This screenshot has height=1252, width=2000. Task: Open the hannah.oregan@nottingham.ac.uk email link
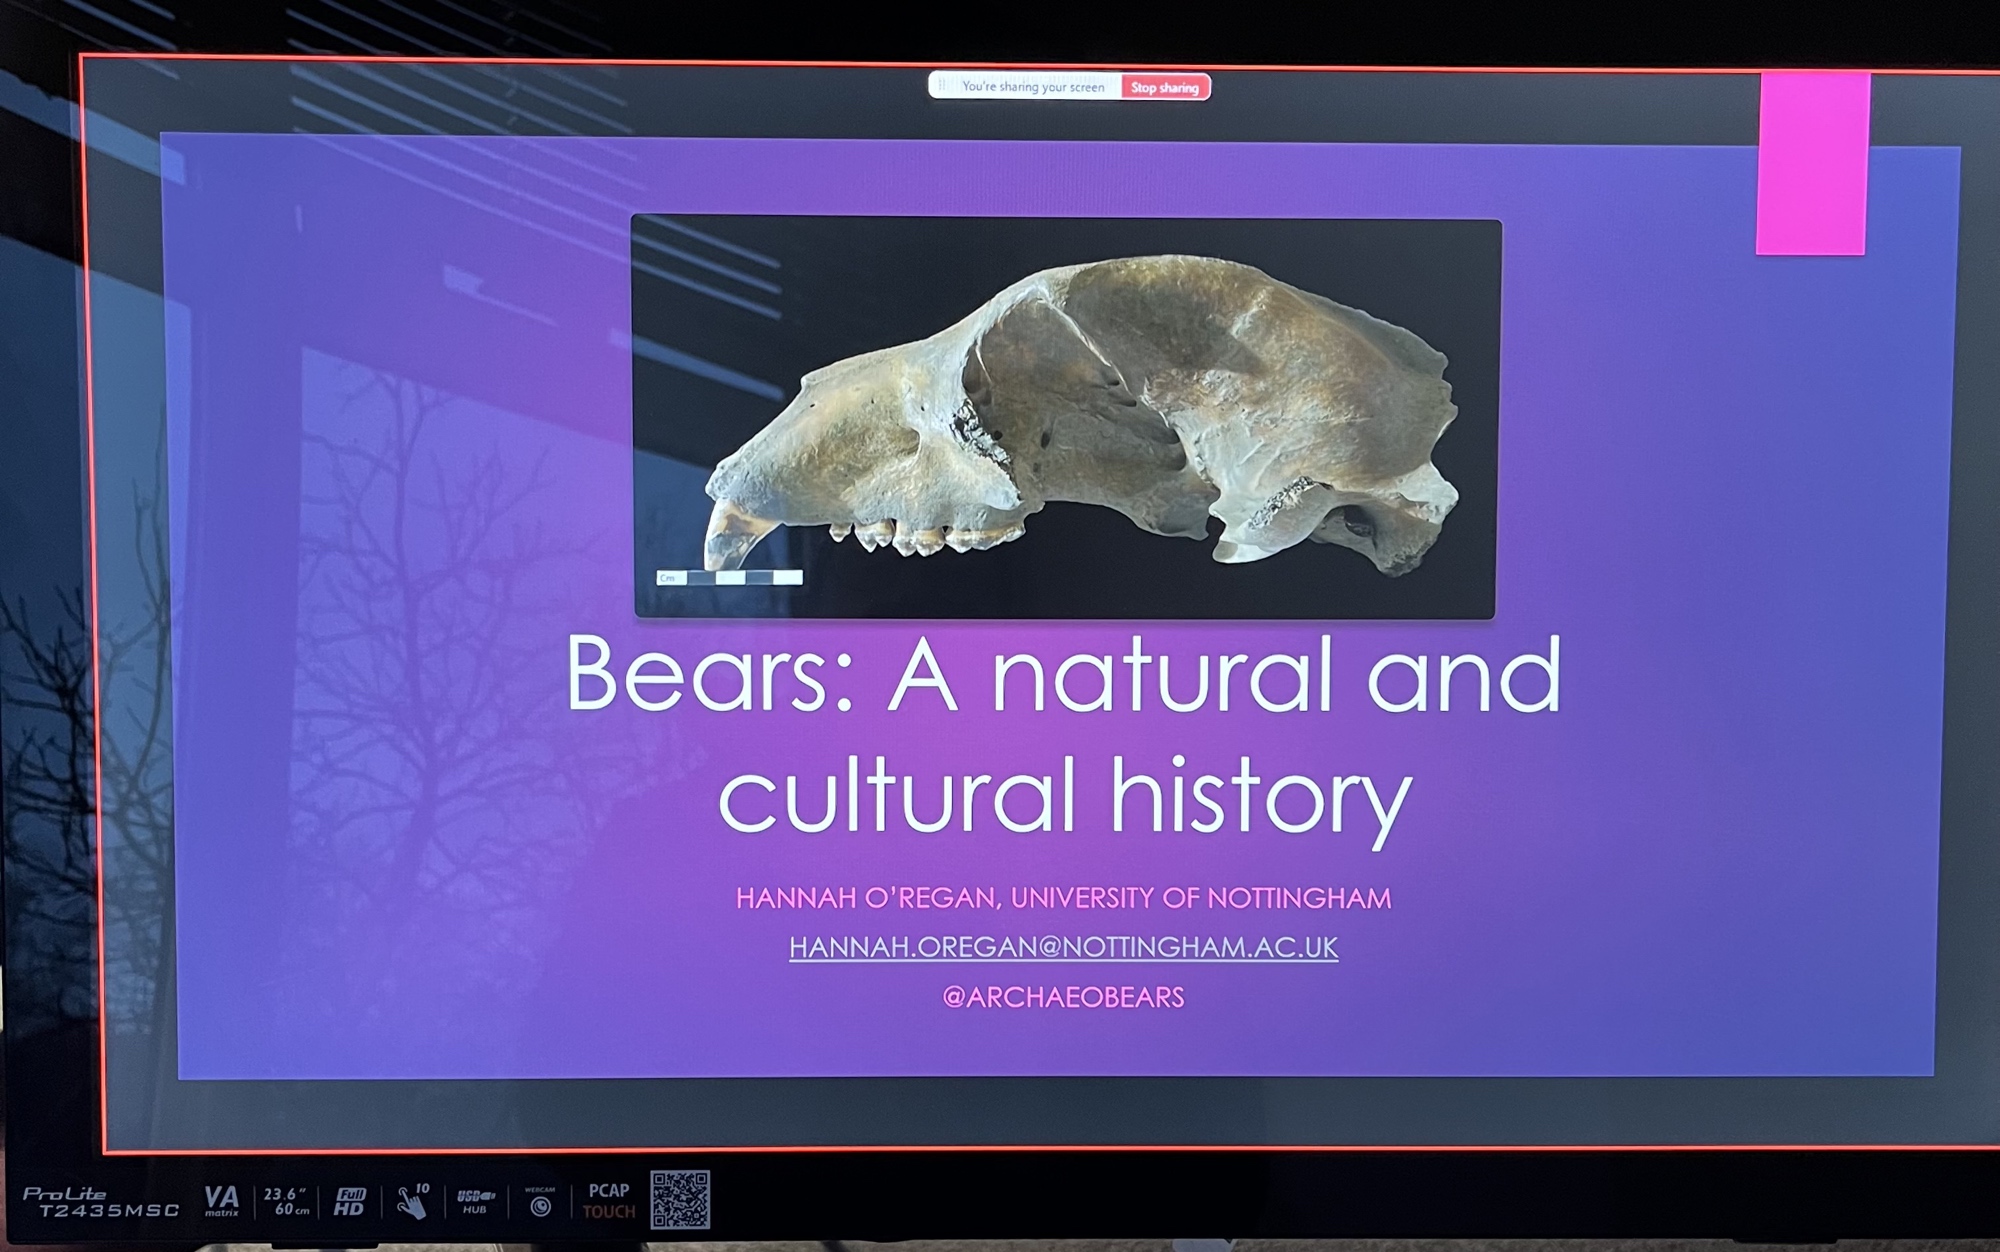(1063, 947)
